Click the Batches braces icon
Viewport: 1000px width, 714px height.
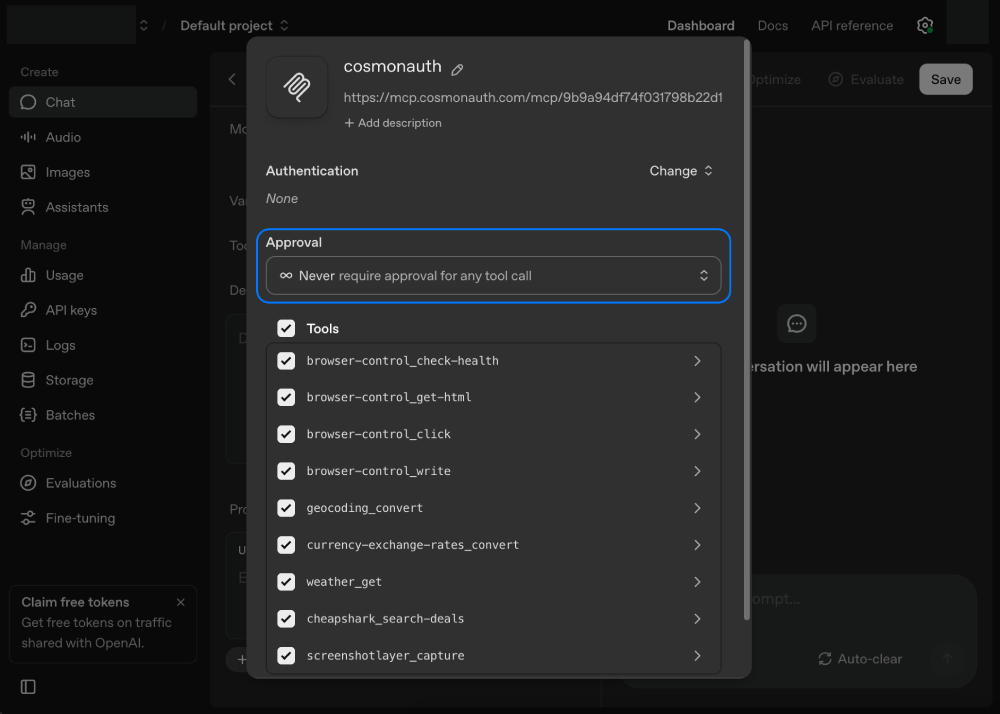[x=28, y=415]
